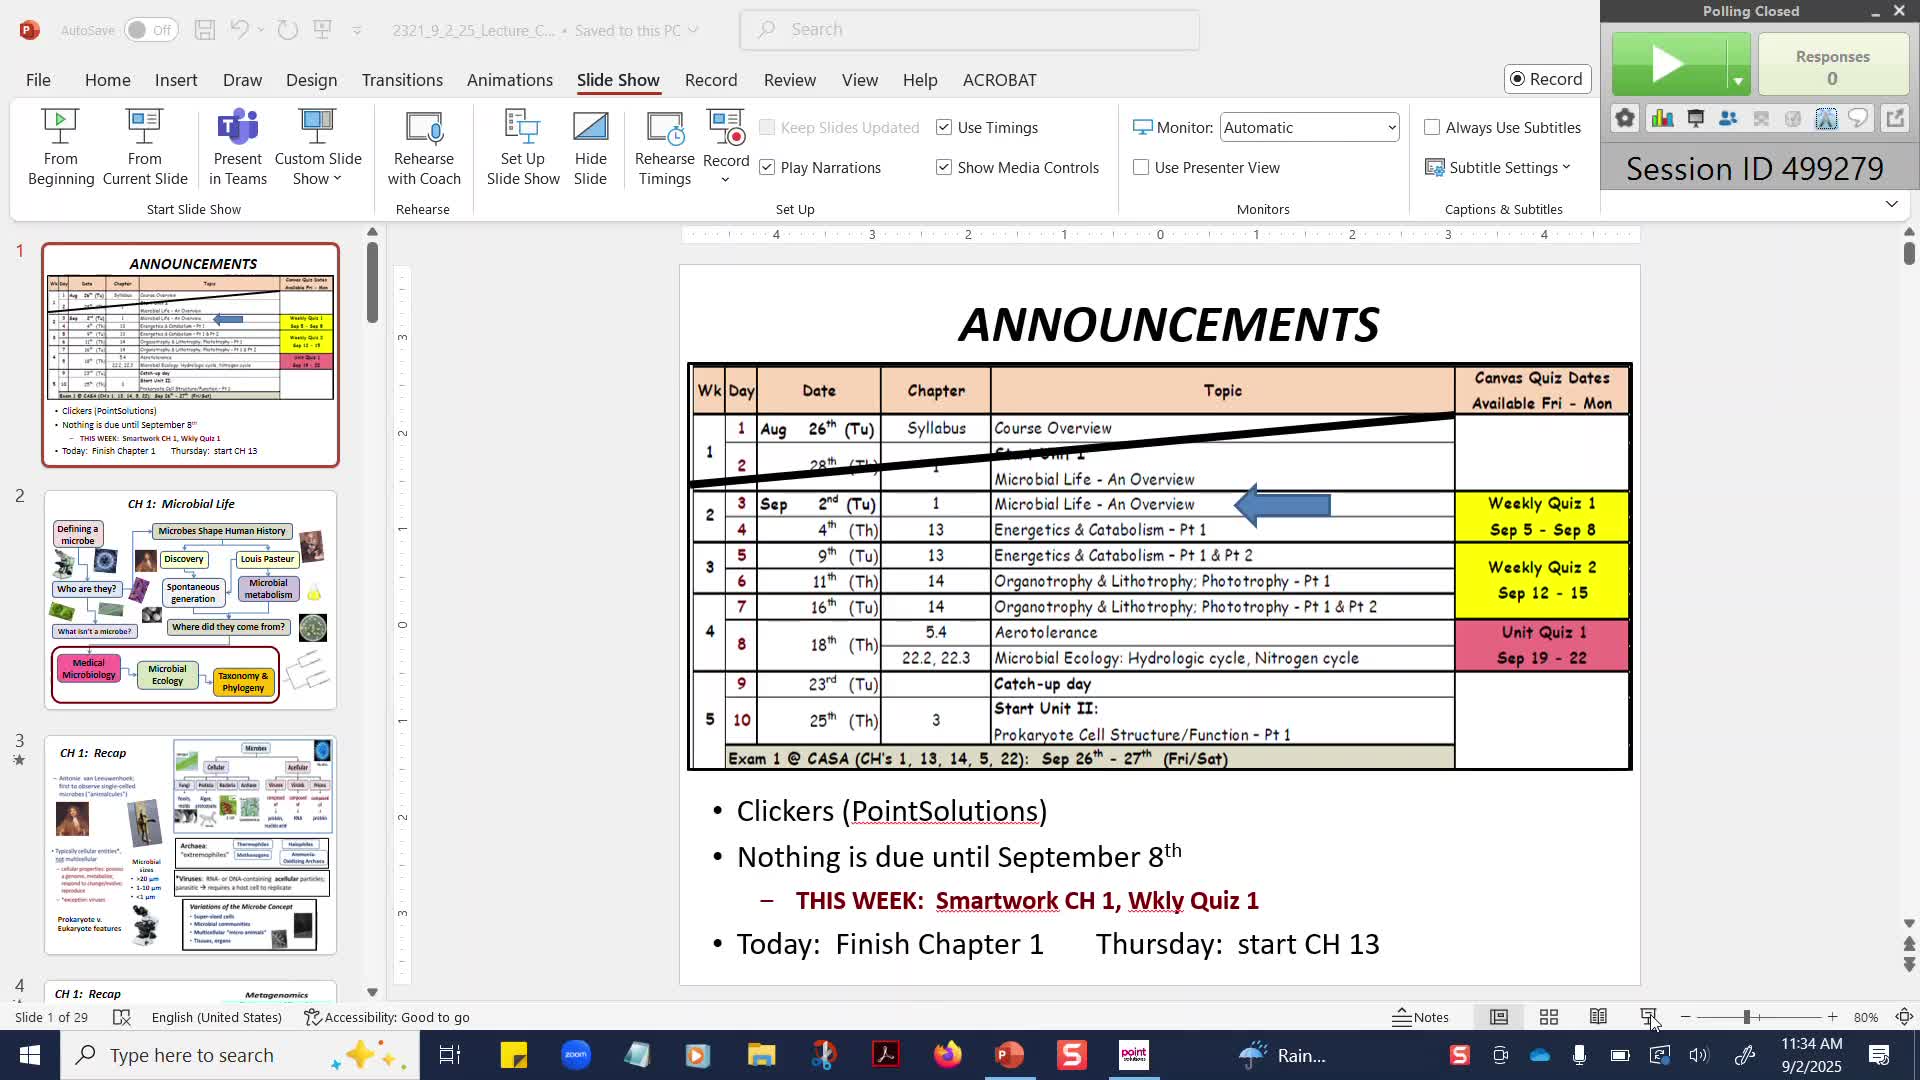The height and width of the screenshot is (1080, 1920).
Task: Uncheck the Use Timings checkbox
Action: point(944,127)
